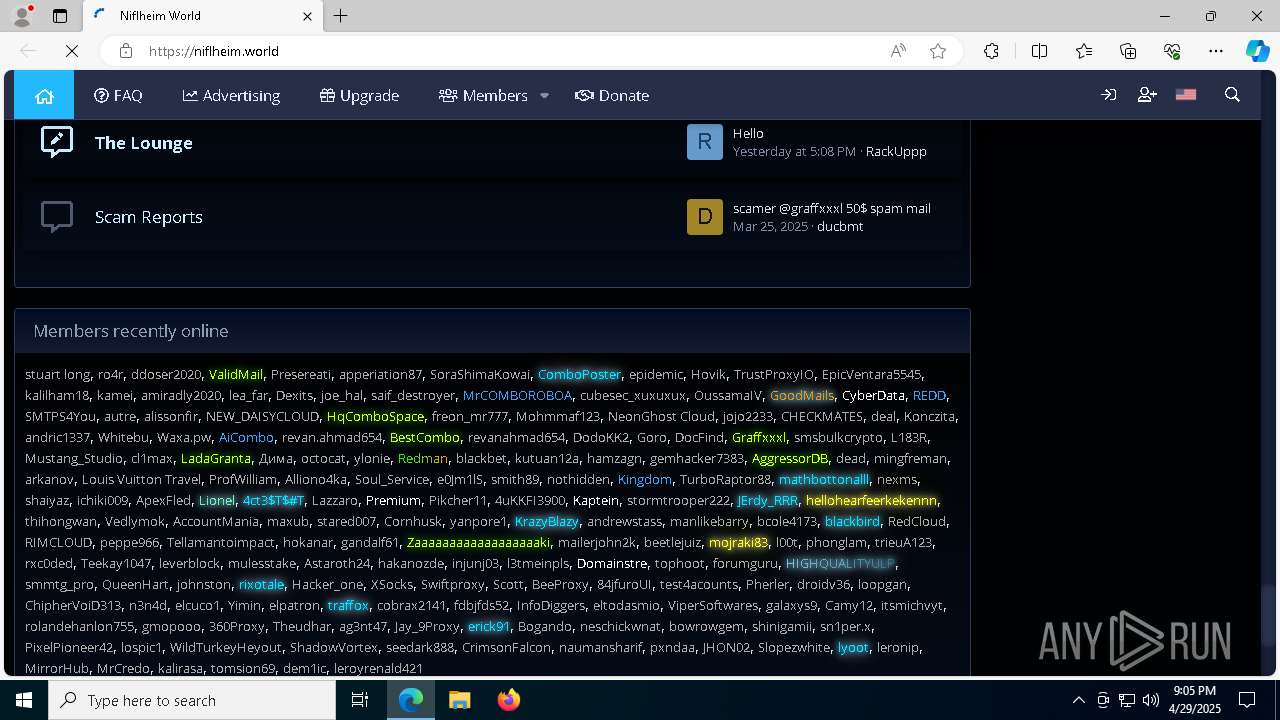The height and width of the screenshot is (720, 1280).
Task: Open a new browser tab
Action: (340, 16)
